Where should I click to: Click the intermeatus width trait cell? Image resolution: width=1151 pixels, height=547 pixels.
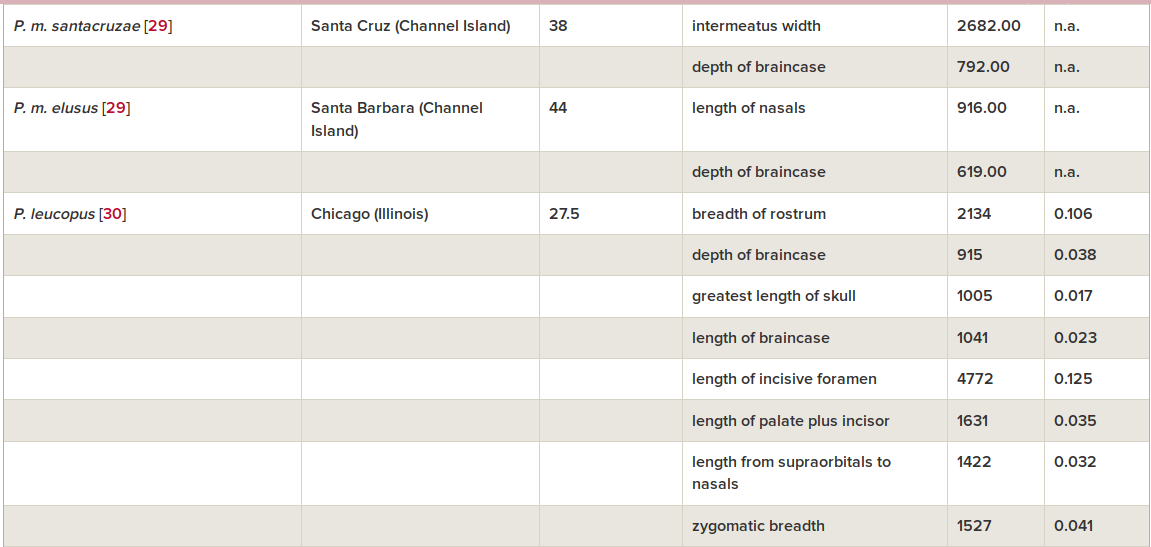(815, 26)
